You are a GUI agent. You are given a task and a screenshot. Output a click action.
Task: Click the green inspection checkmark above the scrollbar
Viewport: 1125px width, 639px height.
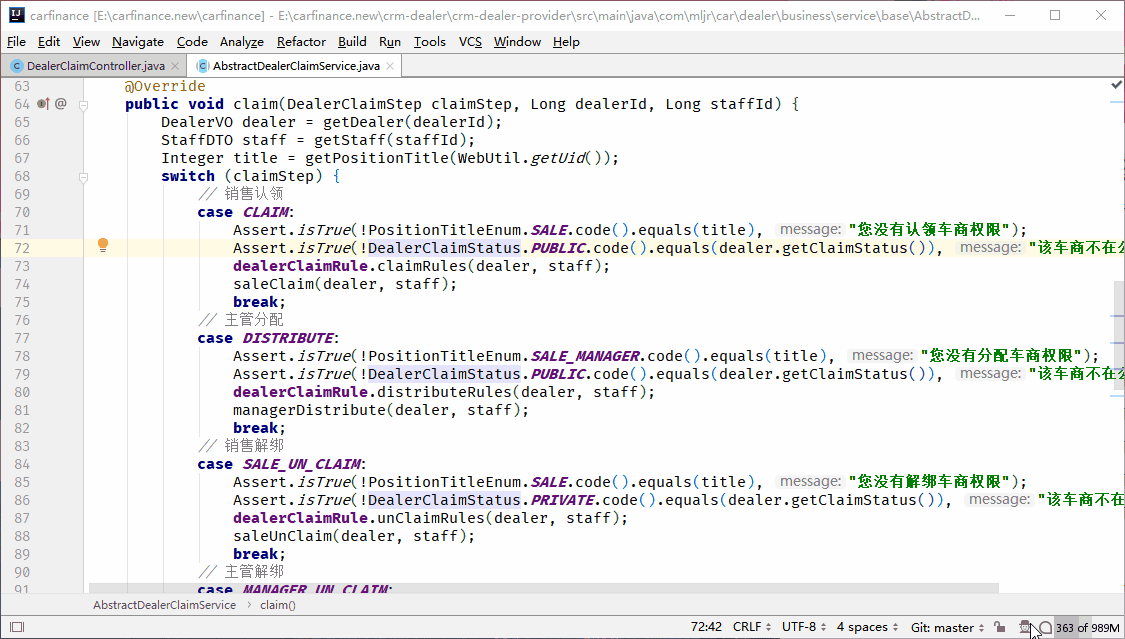(1116, 87)
